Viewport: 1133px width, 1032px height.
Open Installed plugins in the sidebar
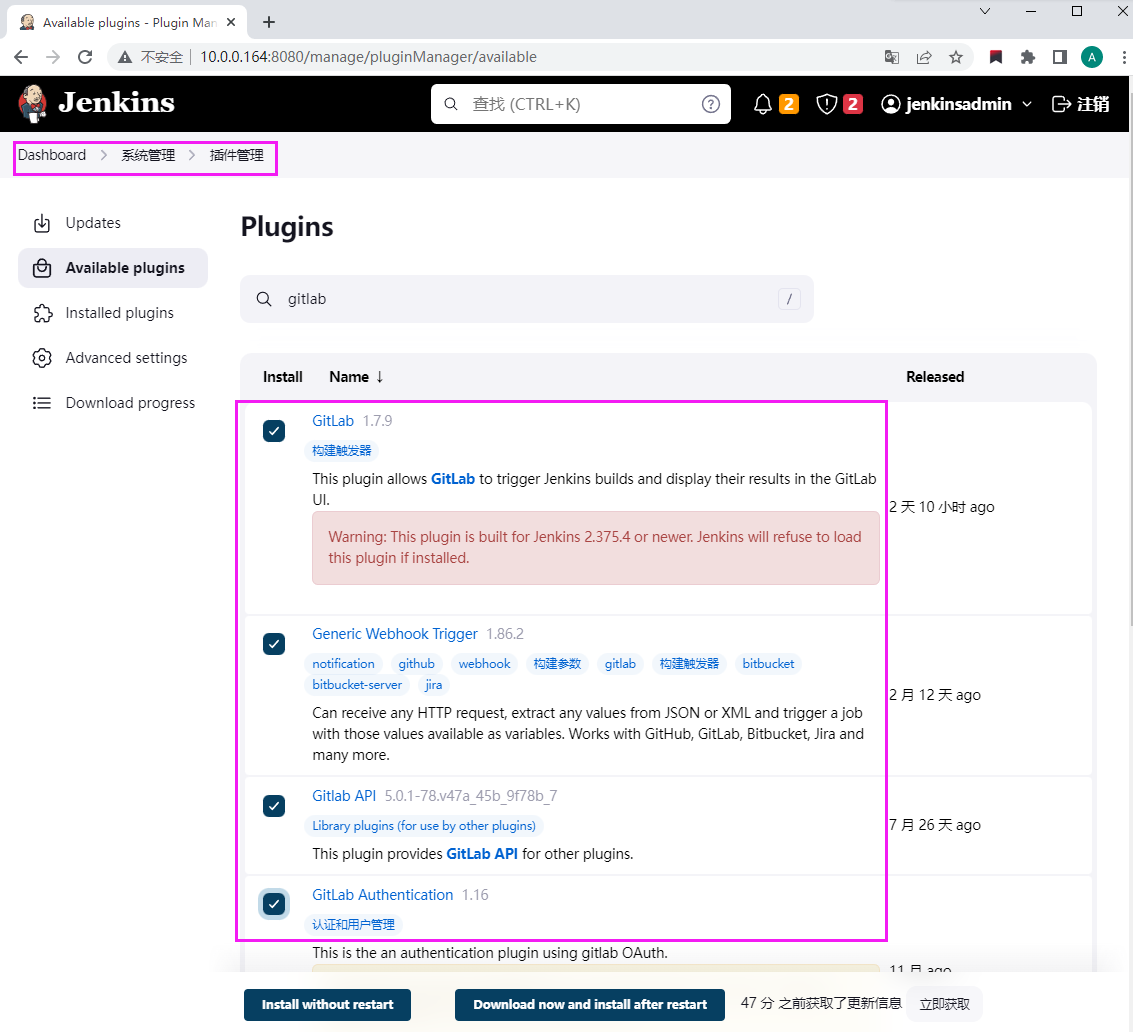(x=113, y=313)
